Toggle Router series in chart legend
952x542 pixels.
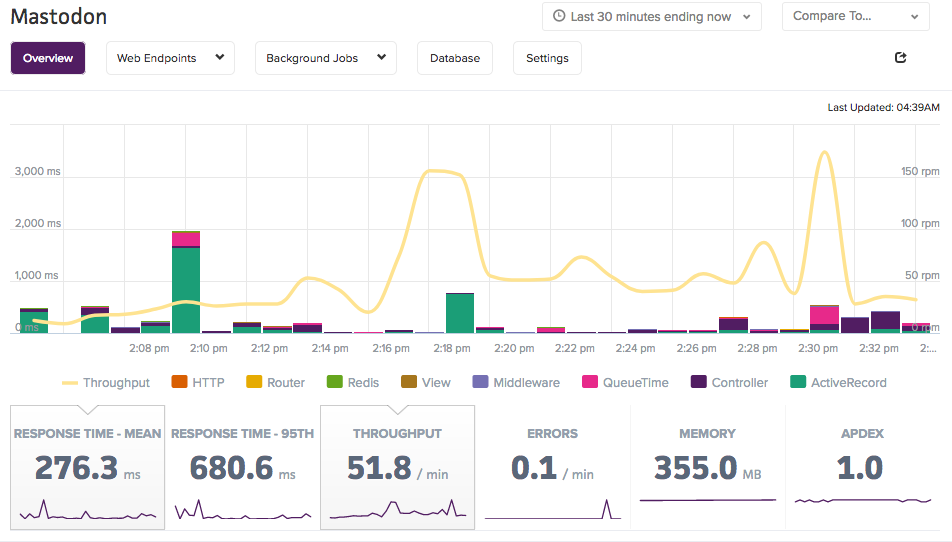(276, 382)
